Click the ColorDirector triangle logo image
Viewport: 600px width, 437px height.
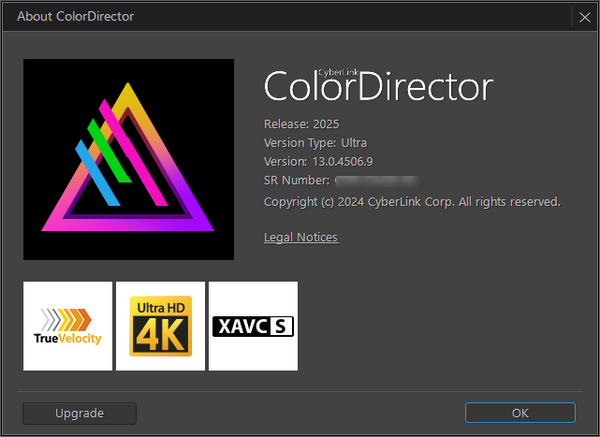coord(129,160)
